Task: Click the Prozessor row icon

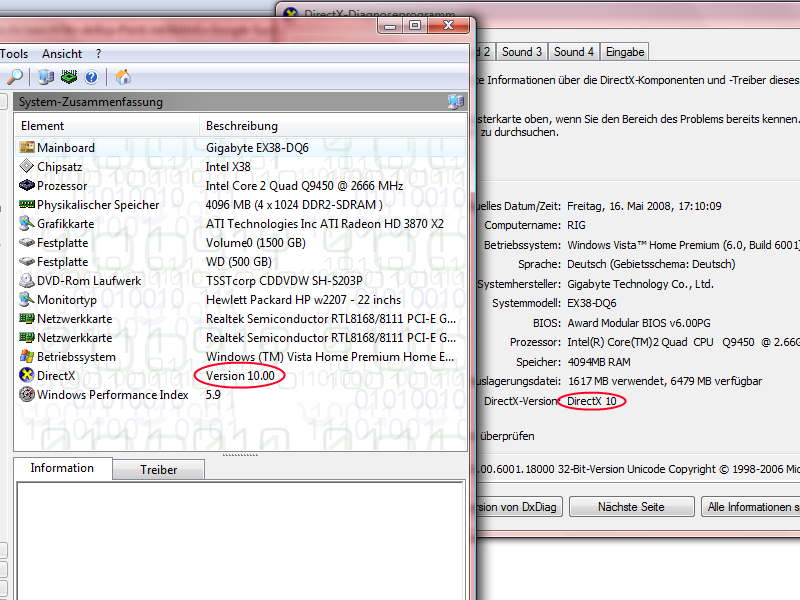Action: point(27,185)
